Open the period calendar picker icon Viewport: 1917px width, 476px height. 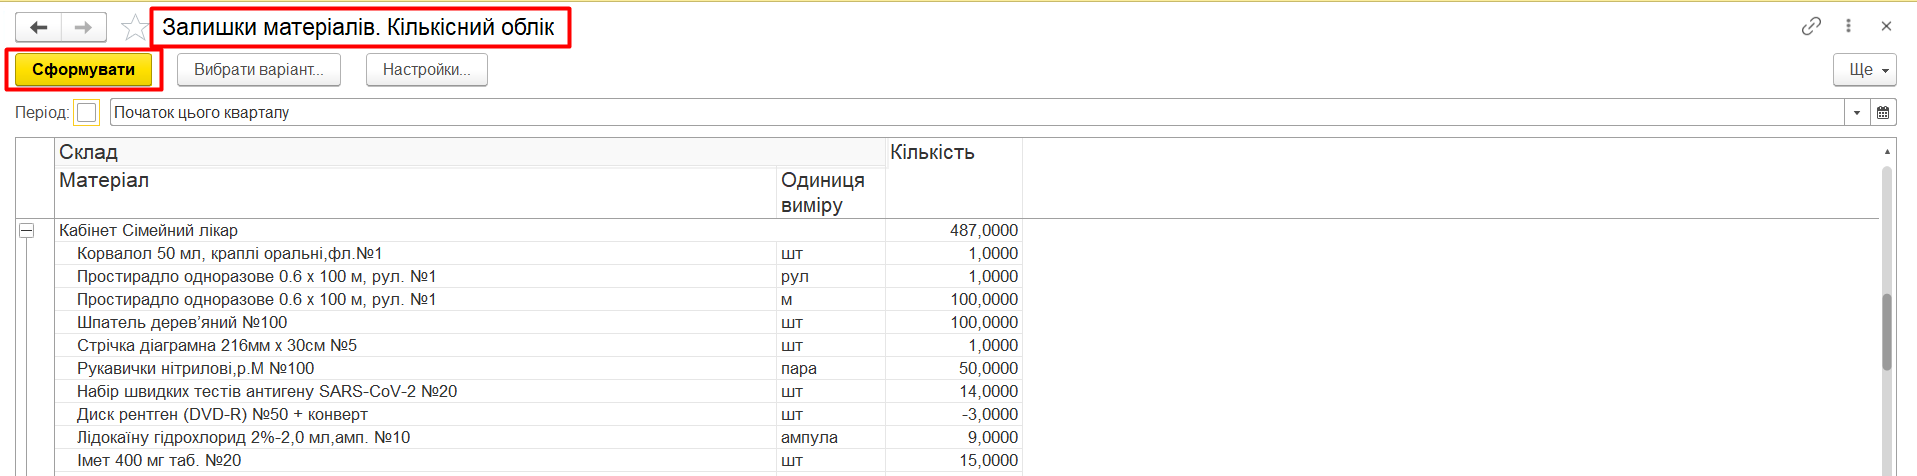coord(1883,113)
